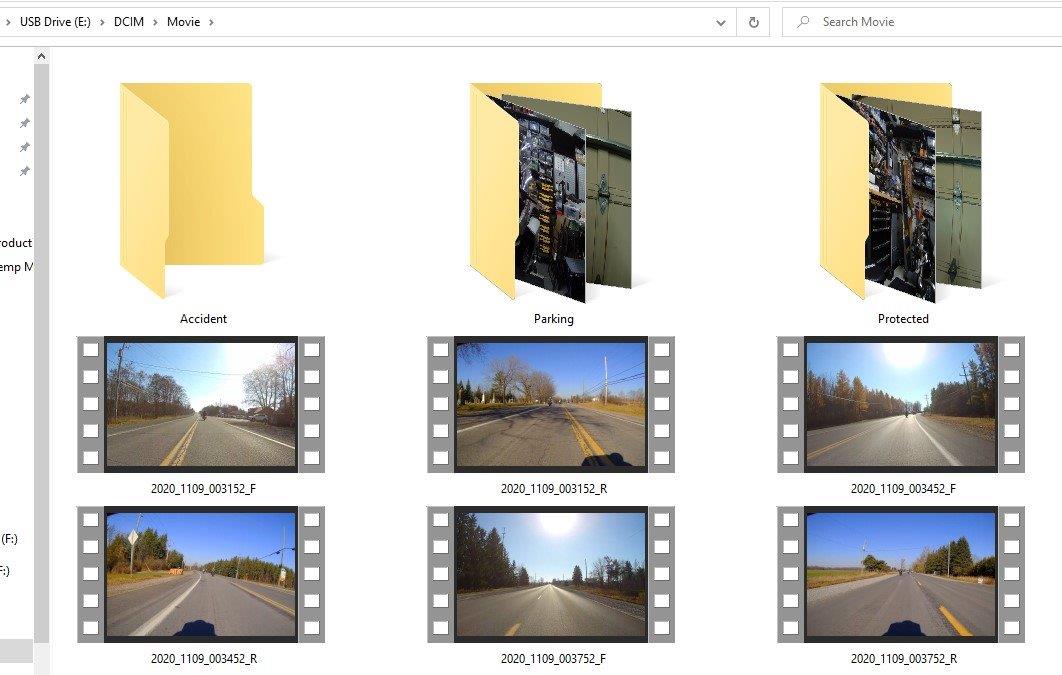
Task: Click the topmost pin icon in sidebar
Action: tap(25, 99)
